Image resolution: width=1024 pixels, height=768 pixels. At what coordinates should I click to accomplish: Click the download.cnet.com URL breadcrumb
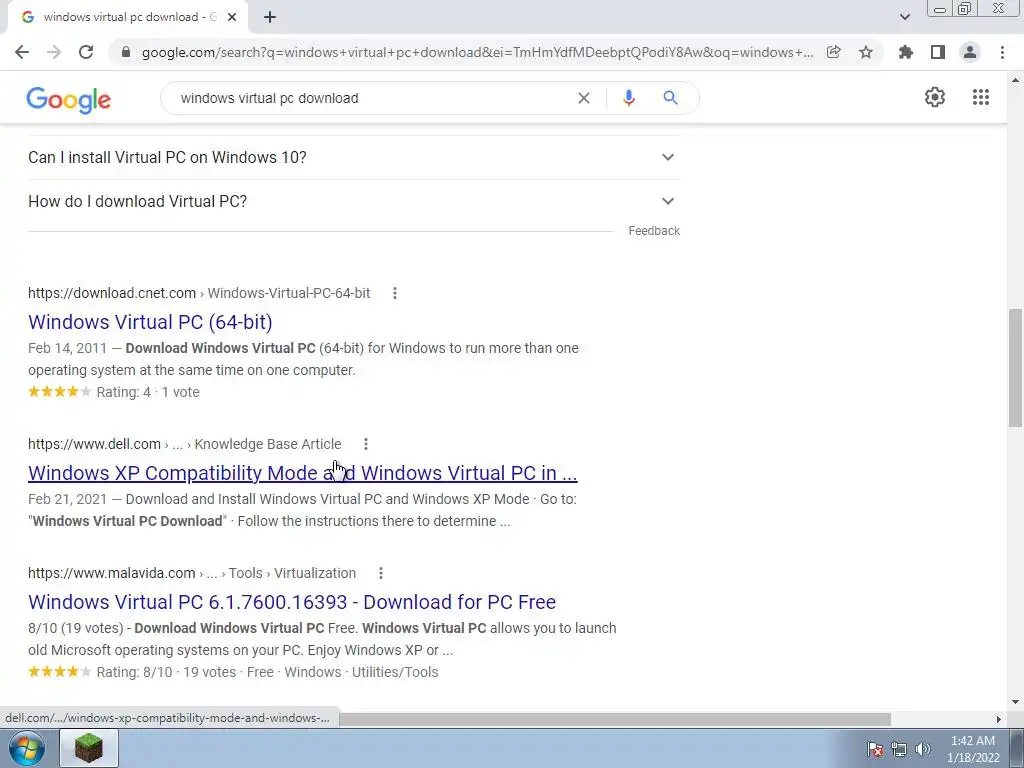tap(199, 293)
